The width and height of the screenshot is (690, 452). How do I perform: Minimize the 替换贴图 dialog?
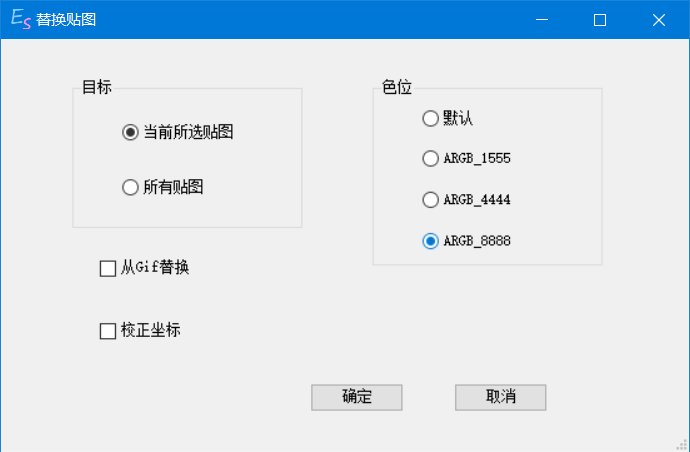click(x=542, y=19)
